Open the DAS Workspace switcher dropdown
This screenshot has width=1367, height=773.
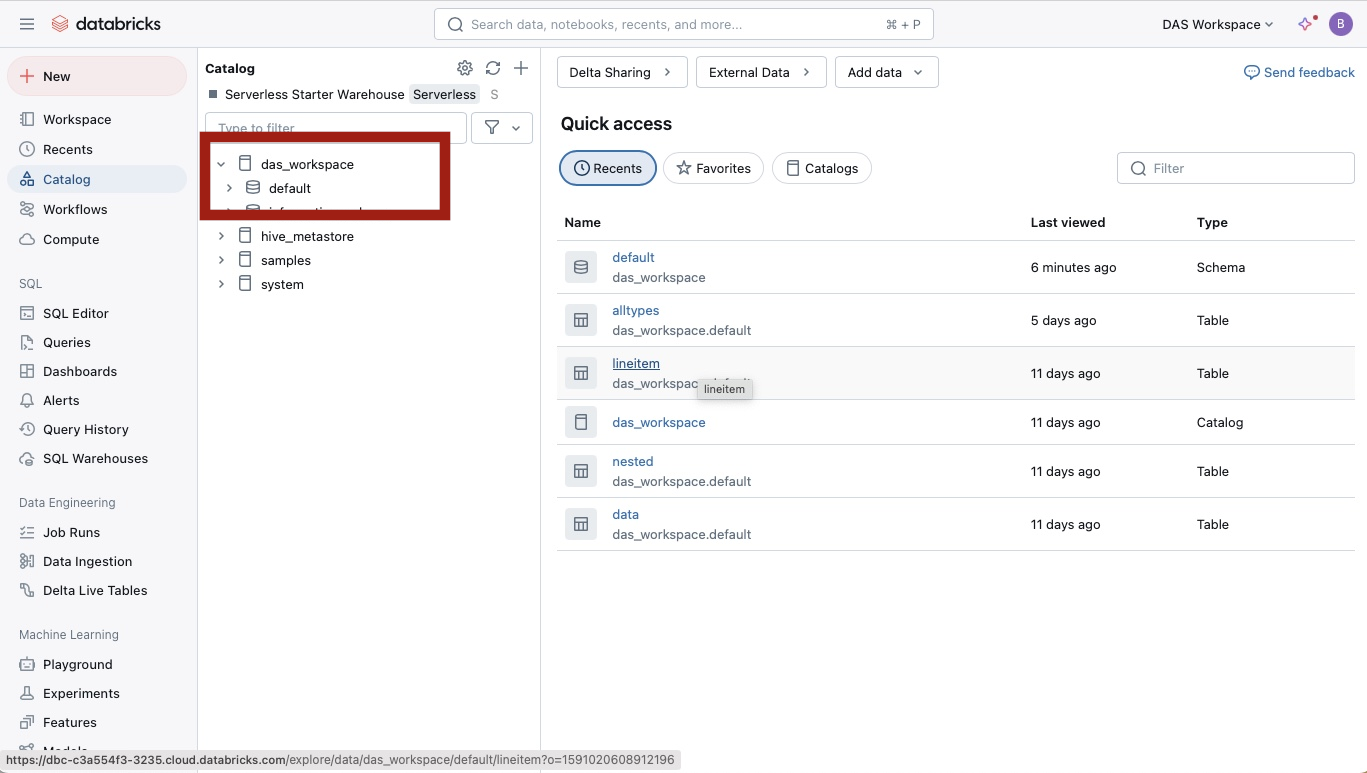[x=1218, y=24]
